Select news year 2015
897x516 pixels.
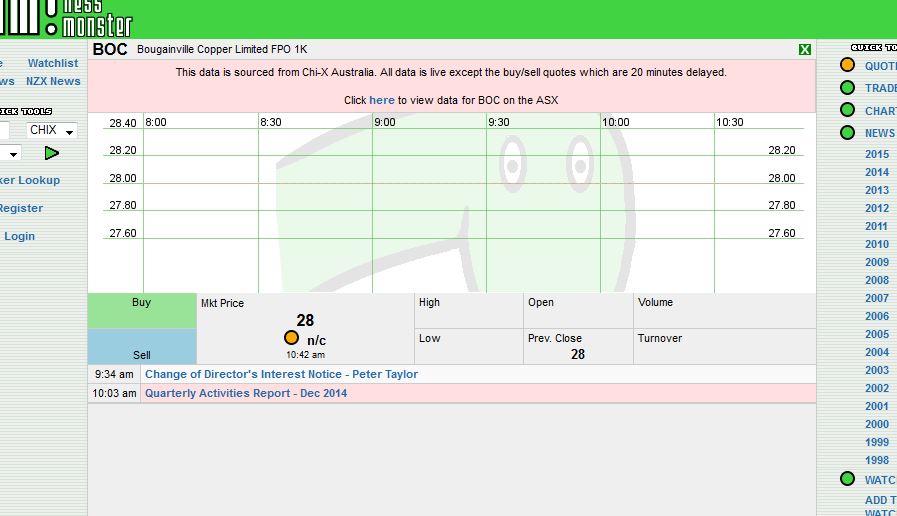point(877,154)
